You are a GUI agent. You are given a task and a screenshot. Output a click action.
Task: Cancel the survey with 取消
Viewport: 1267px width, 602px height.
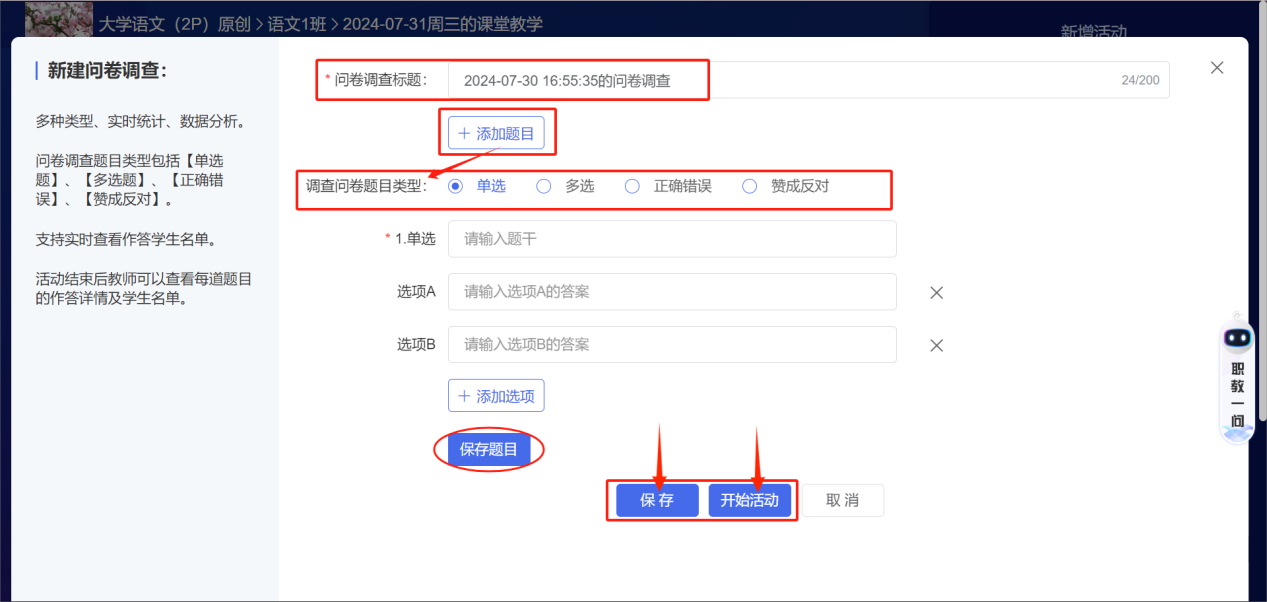[x=843, y=500]
